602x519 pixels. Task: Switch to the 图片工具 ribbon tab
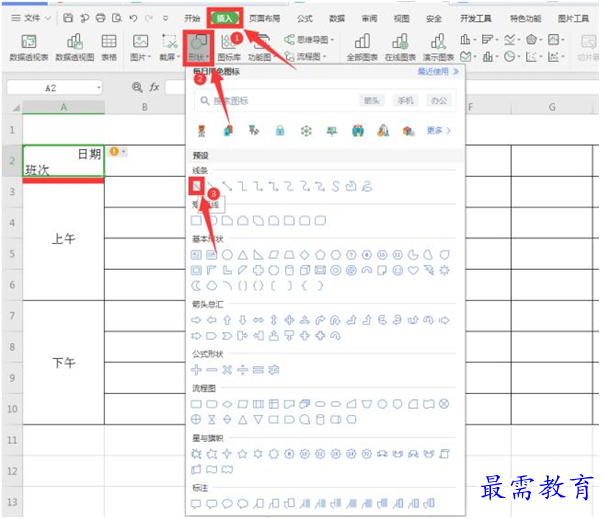click(573, 18)
